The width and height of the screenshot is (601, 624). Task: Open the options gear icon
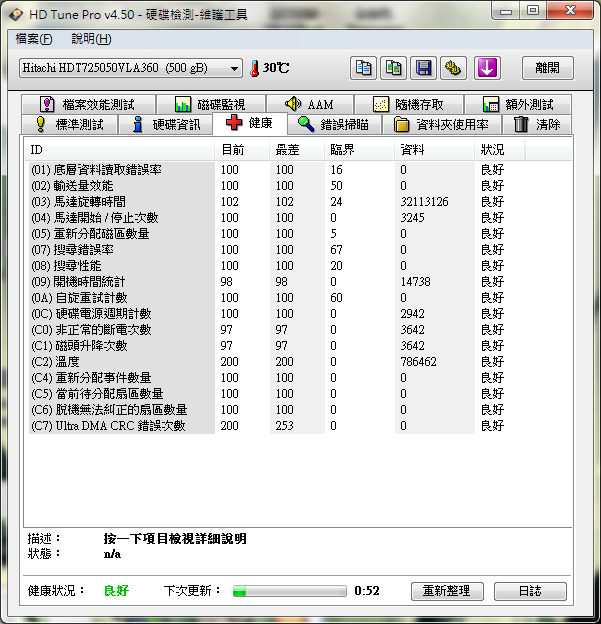[453, 68]
